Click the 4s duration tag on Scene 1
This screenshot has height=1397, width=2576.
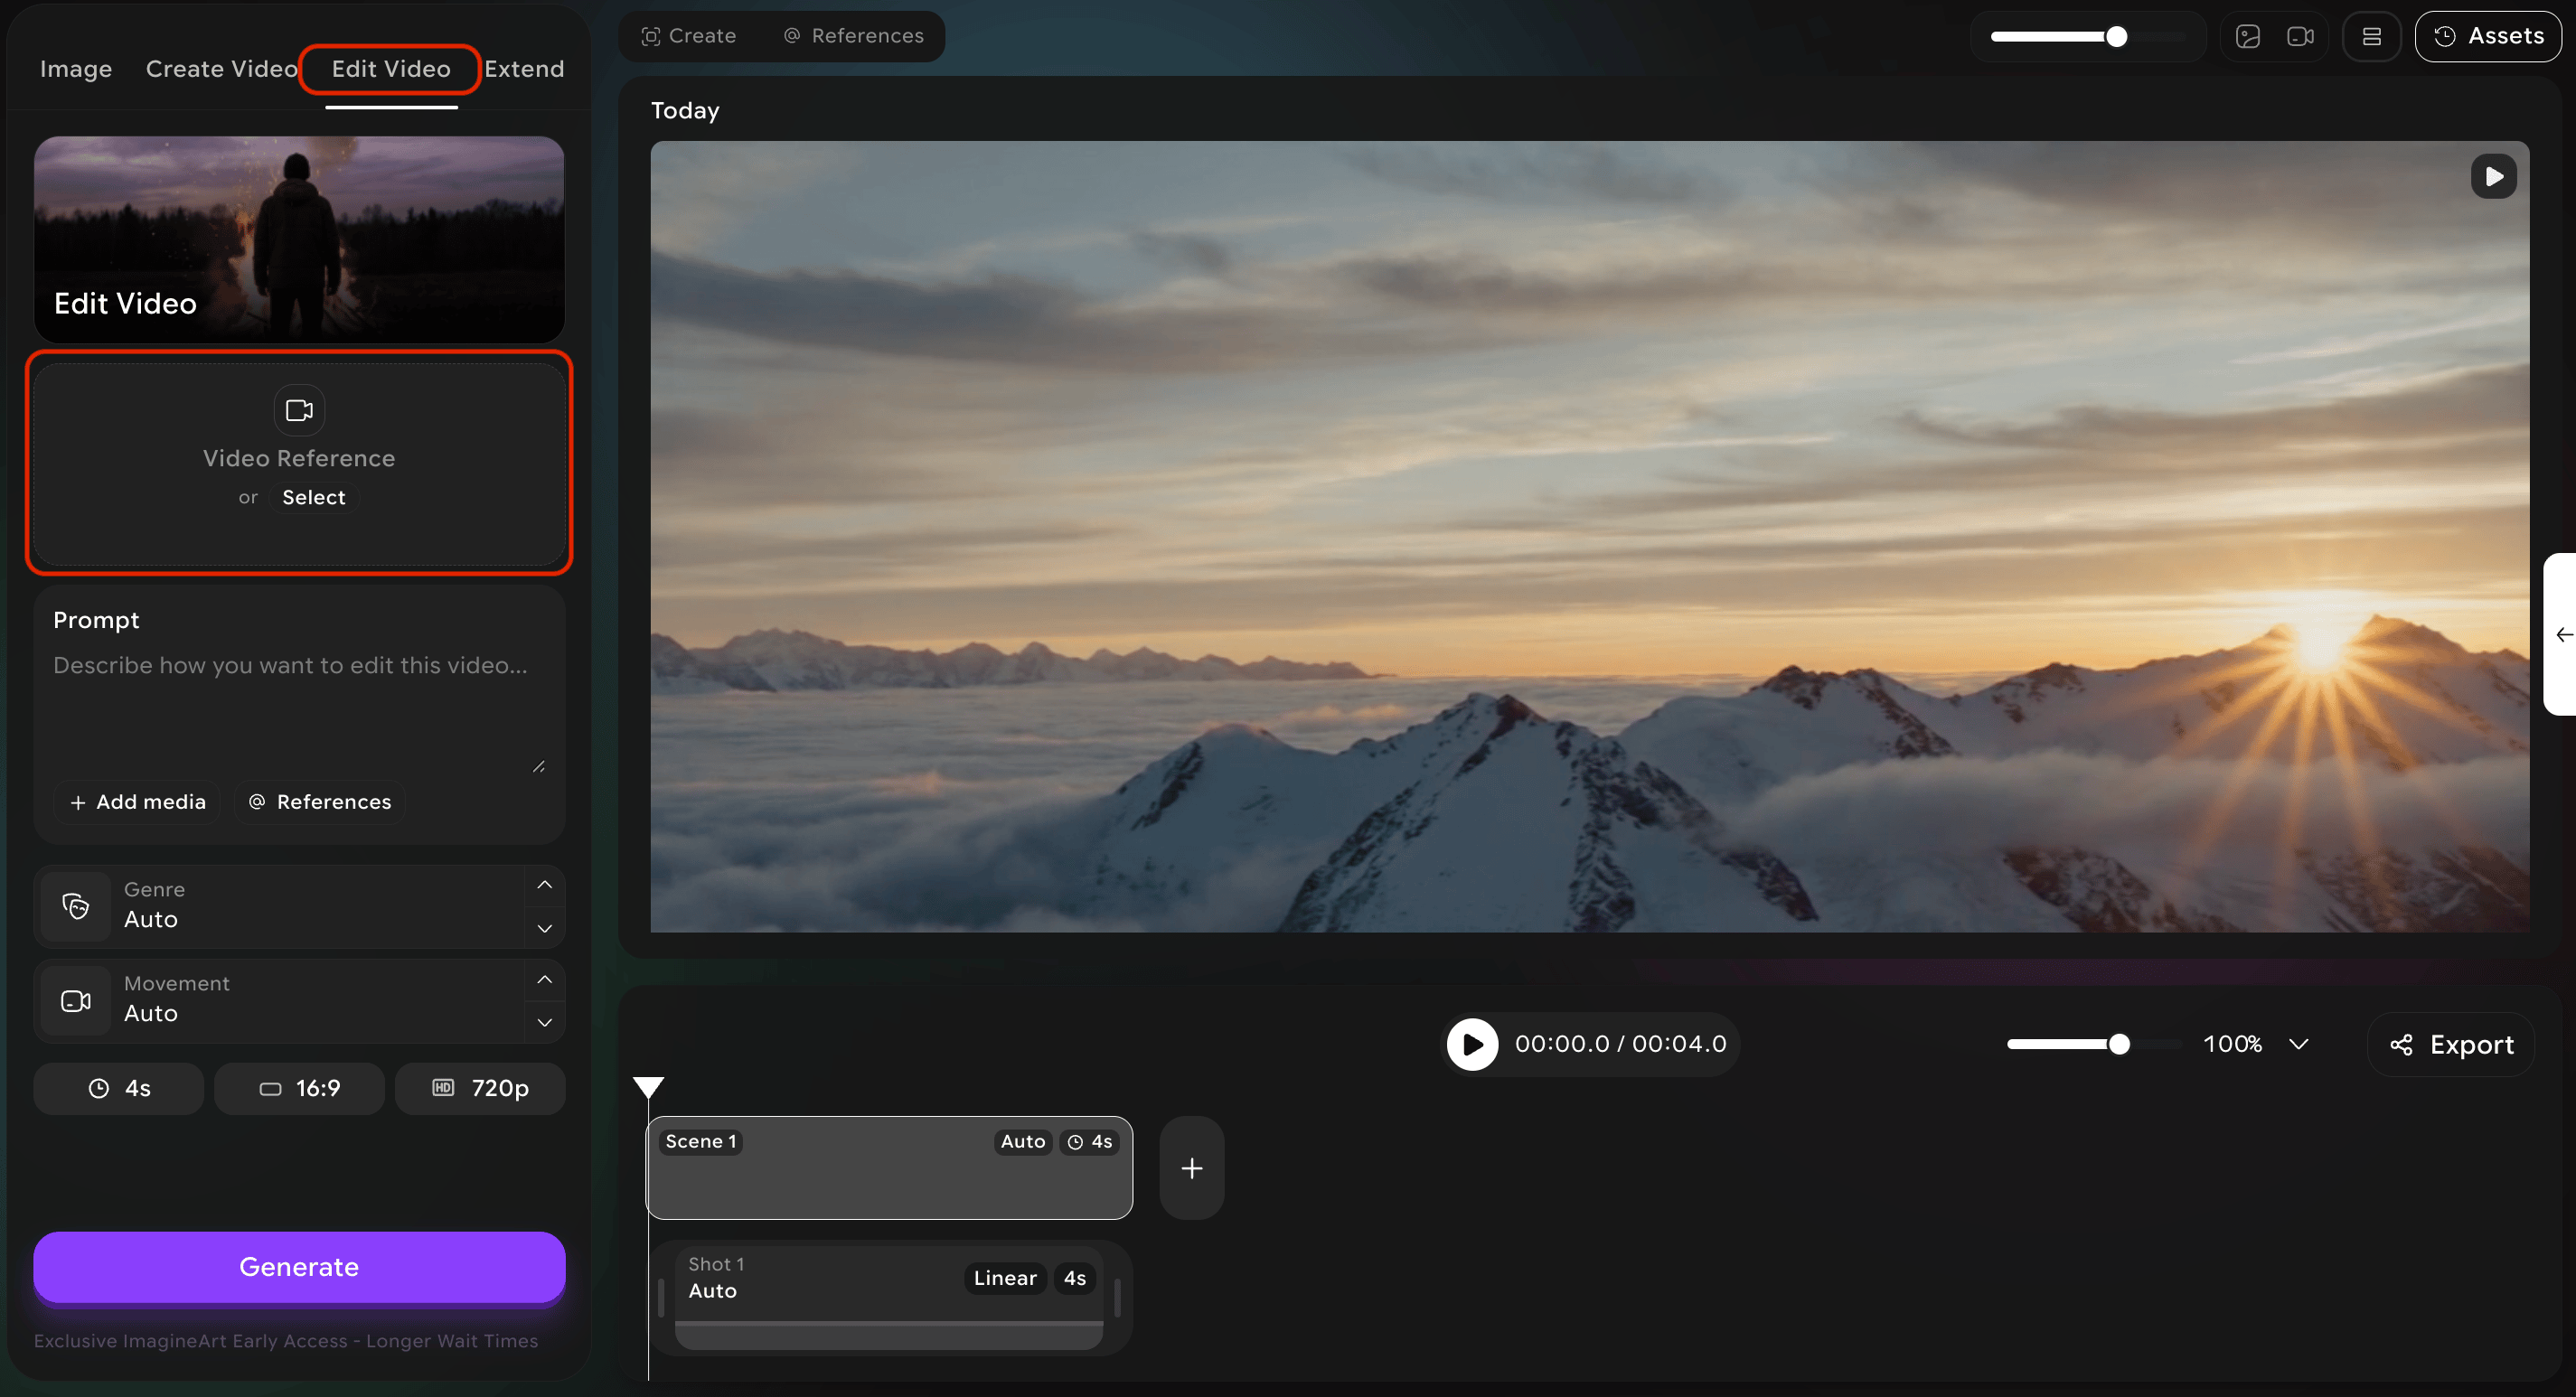1088,1142
